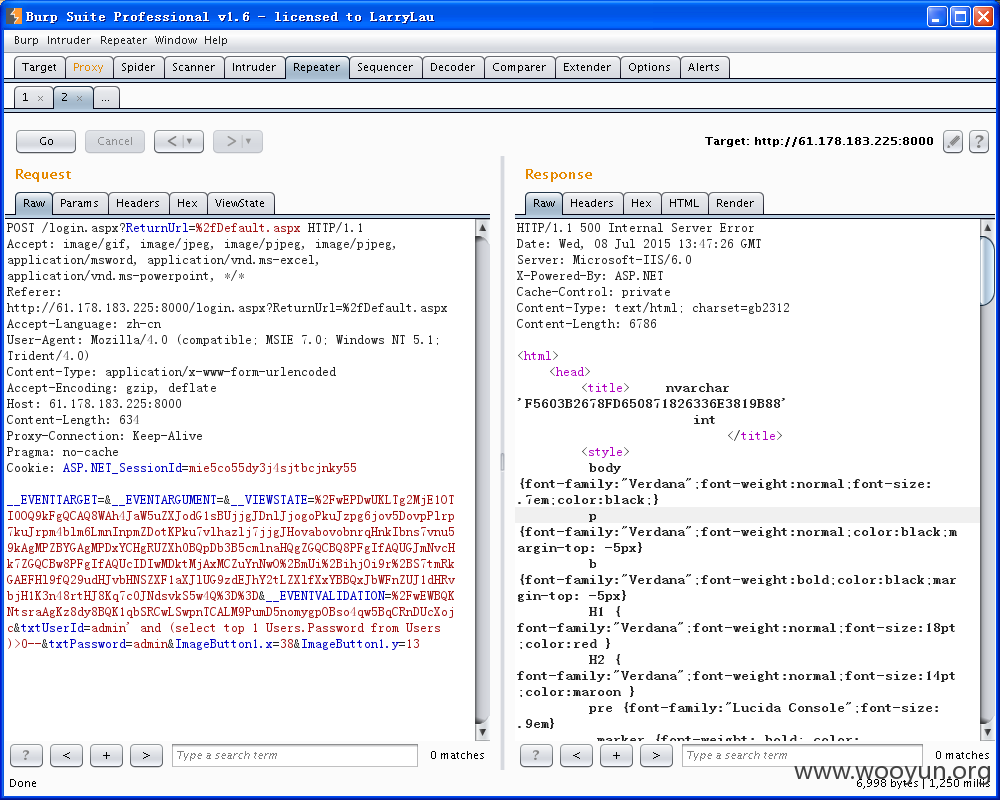Screen dimensions: 1000x800
Task: Switch to the Alerts tab
Action: (x=703, y=68)
